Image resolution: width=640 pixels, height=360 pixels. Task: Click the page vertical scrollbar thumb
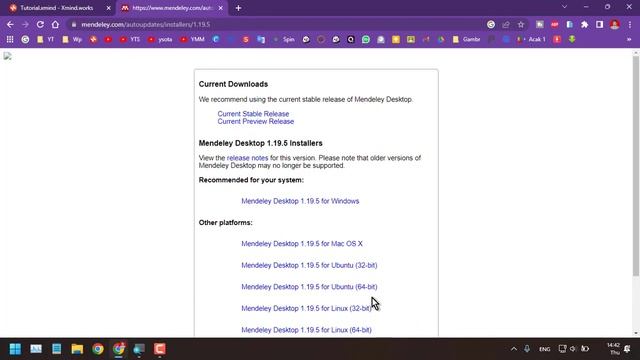pyautogui.click(x=636, y=166)
